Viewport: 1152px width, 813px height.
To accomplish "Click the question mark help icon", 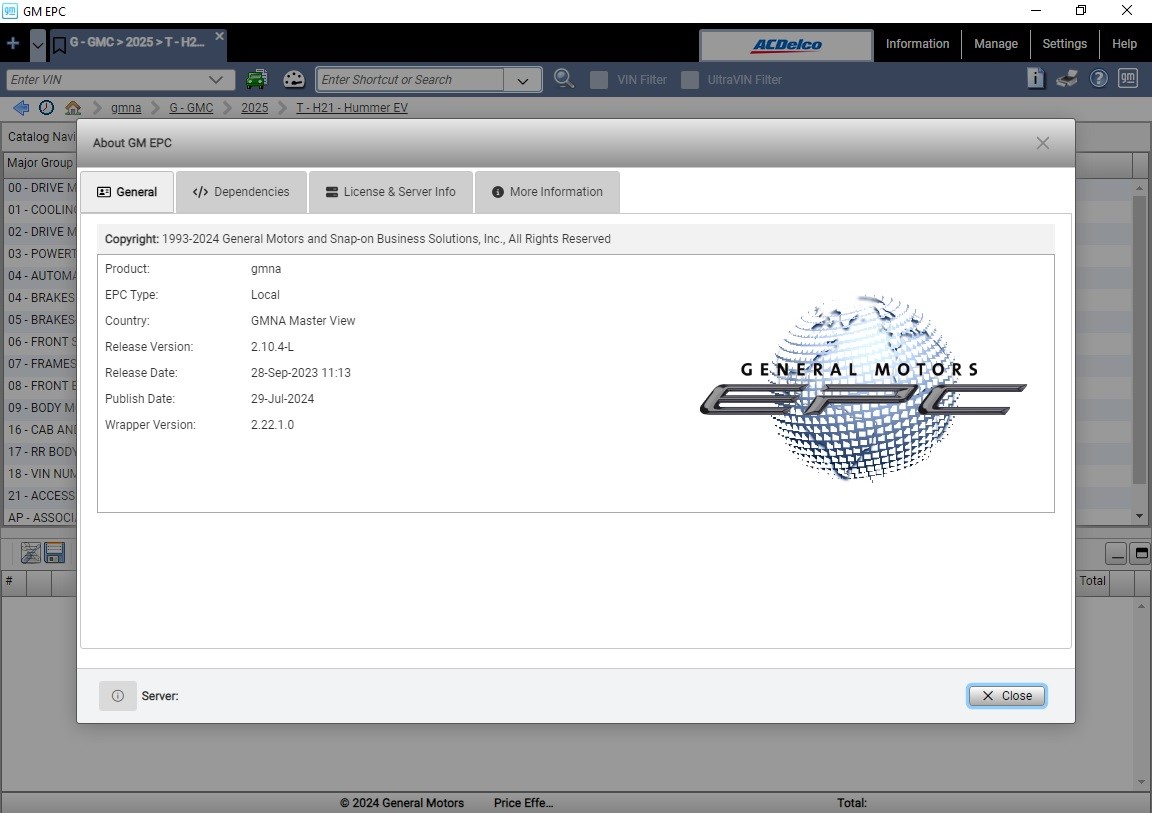I will [x=1098, y=79].
